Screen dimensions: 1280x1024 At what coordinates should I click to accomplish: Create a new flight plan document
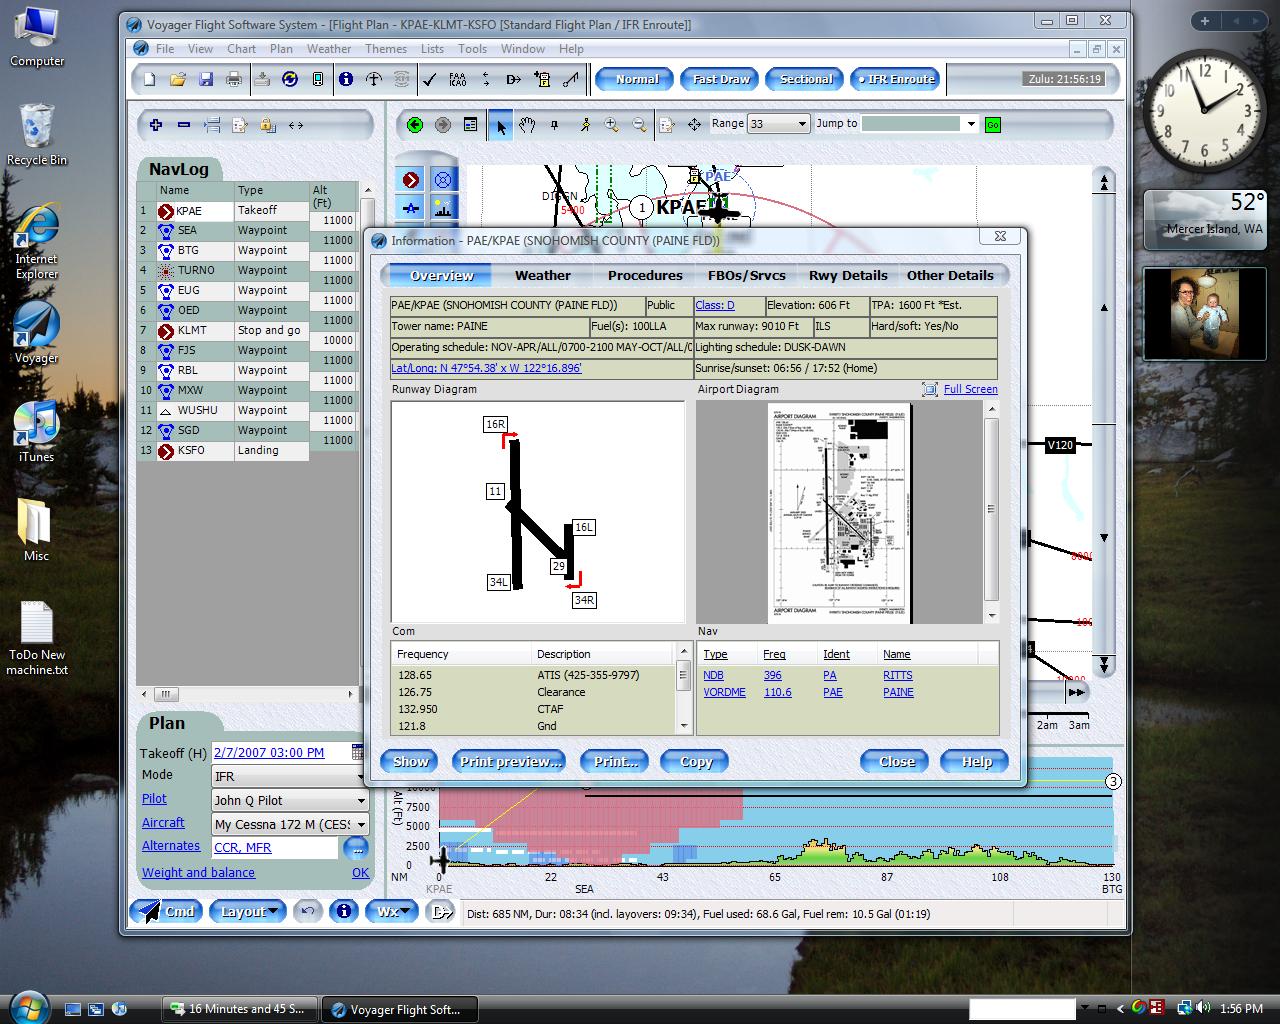click(x=150, y=79)
